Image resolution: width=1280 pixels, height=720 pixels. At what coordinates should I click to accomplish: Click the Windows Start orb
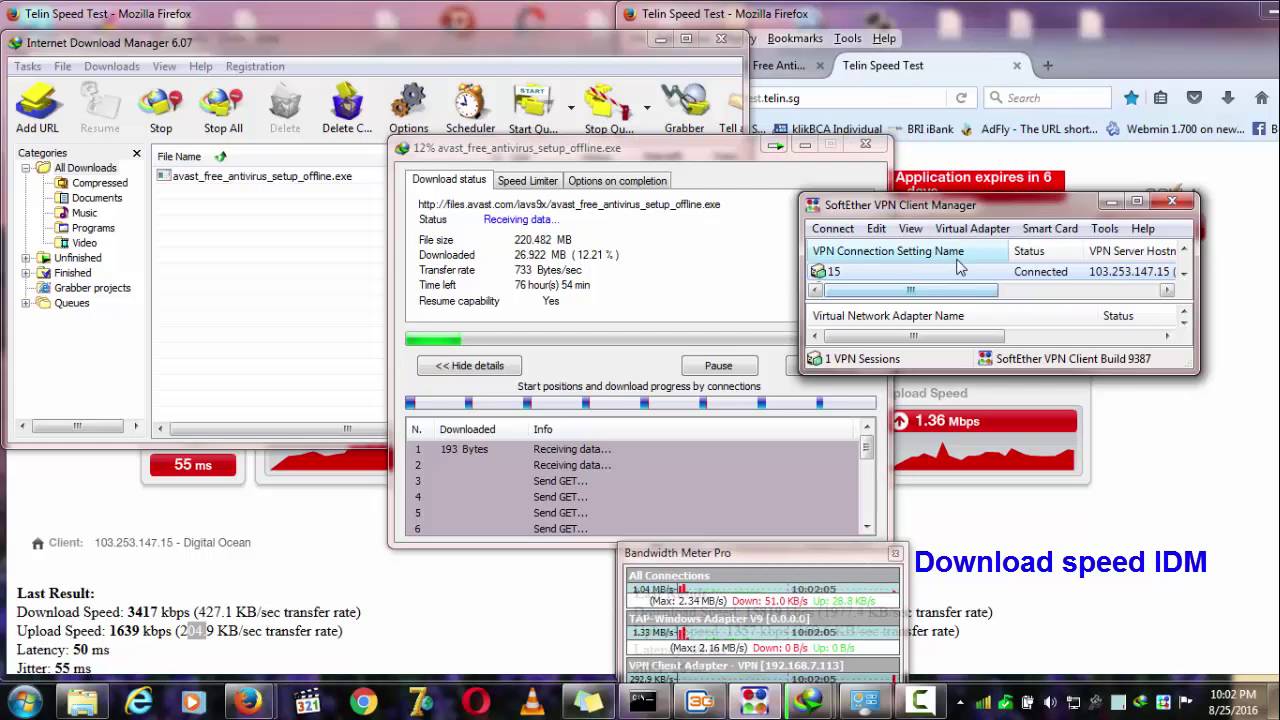pyautogui.click(x=24, y=701)
